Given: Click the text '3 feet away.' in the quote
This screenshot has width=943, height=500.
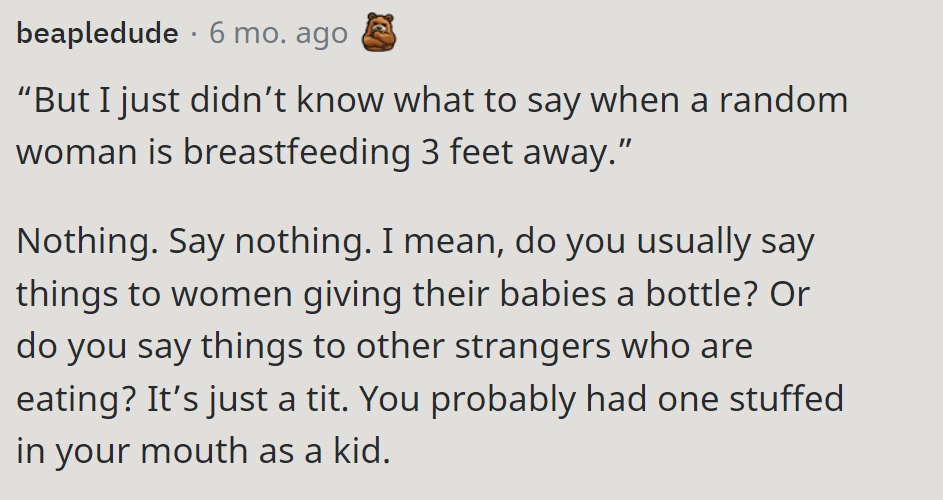Looking at the screenshot, I should pyautogui.click(x=526, y=152).
